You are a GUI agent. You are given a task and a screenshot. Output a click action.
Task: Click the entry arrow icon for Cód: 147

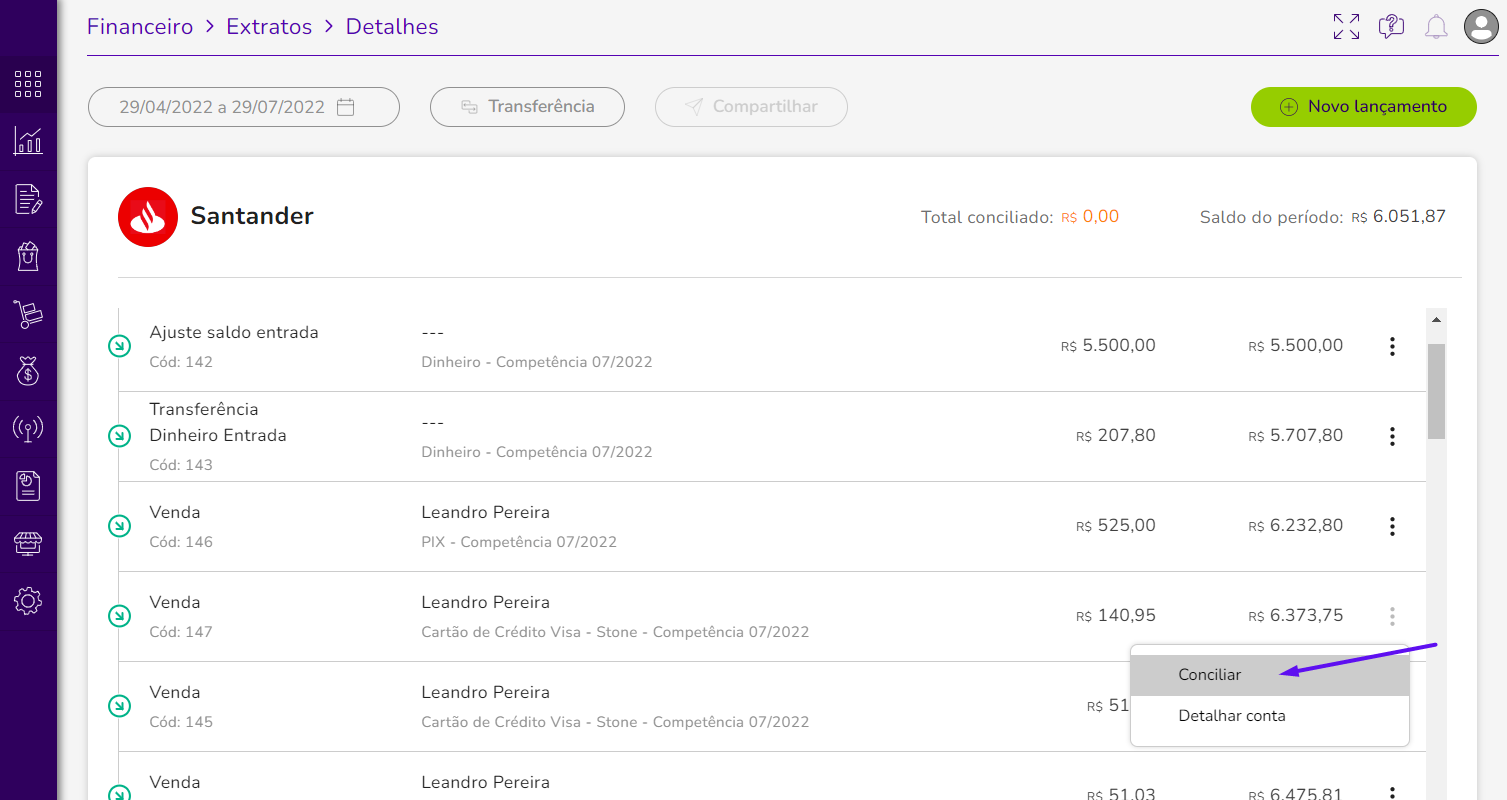(x=119, y=616)
